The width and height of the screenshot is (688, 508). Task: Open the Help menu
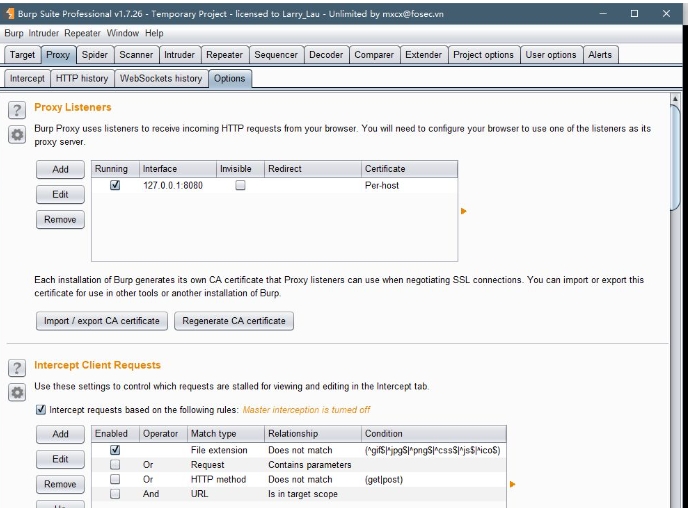pyautogui.click(x=154, y=33)
